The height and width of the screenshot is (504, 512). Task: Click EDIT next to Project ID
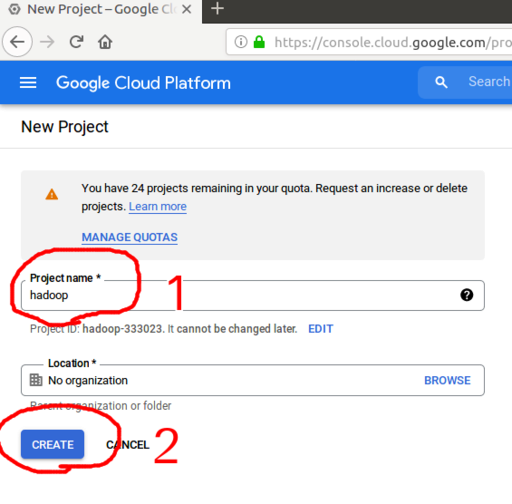tap(320, 329)
